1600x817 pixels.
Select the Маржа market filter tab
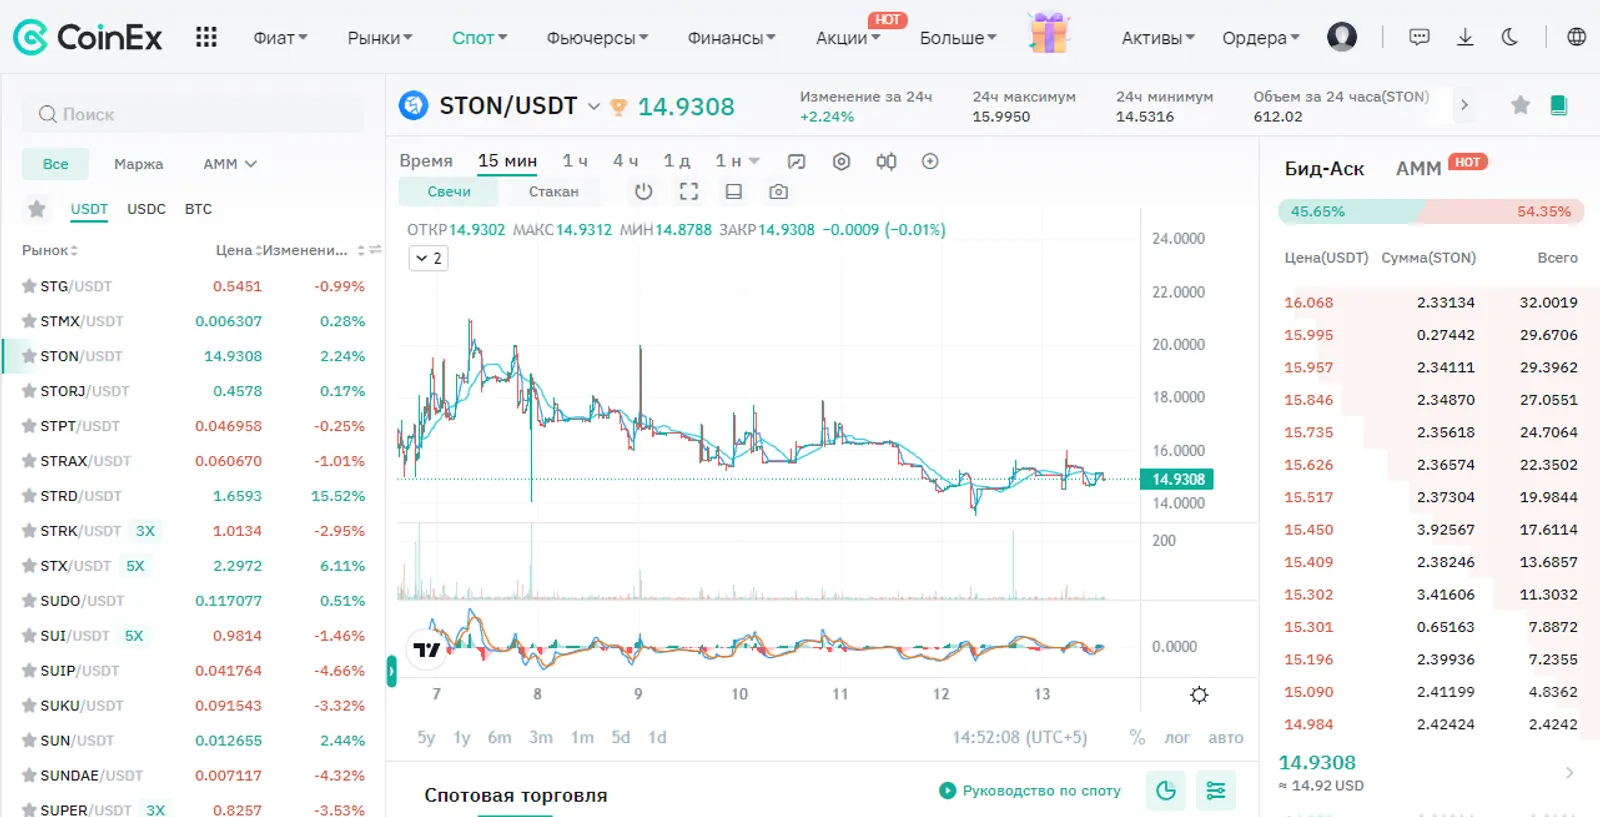138,164
